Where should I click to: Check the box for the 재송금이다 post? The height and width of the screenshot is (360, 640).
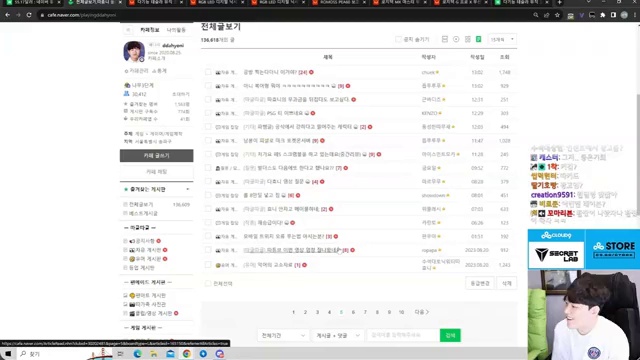click(208, 222)
